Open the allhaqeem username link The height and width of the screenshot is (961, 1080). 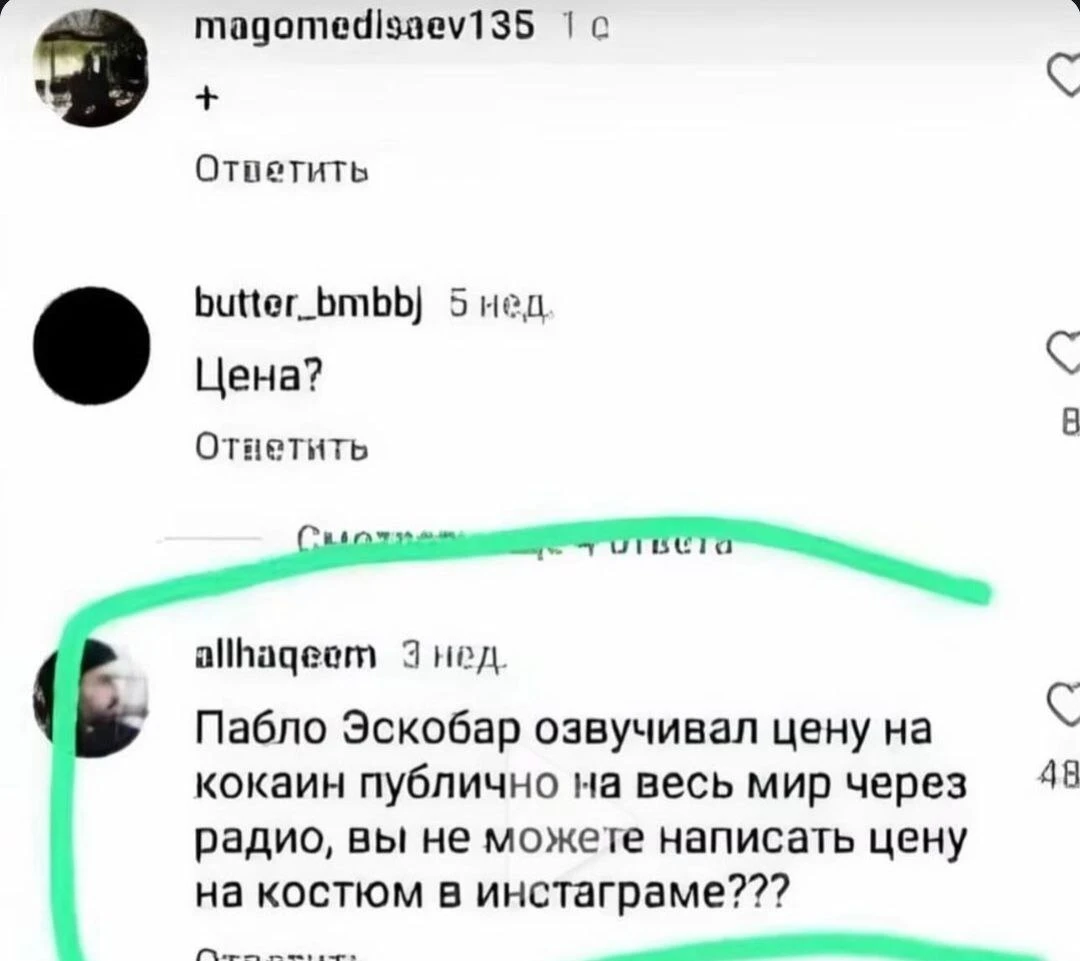(286, 656)
